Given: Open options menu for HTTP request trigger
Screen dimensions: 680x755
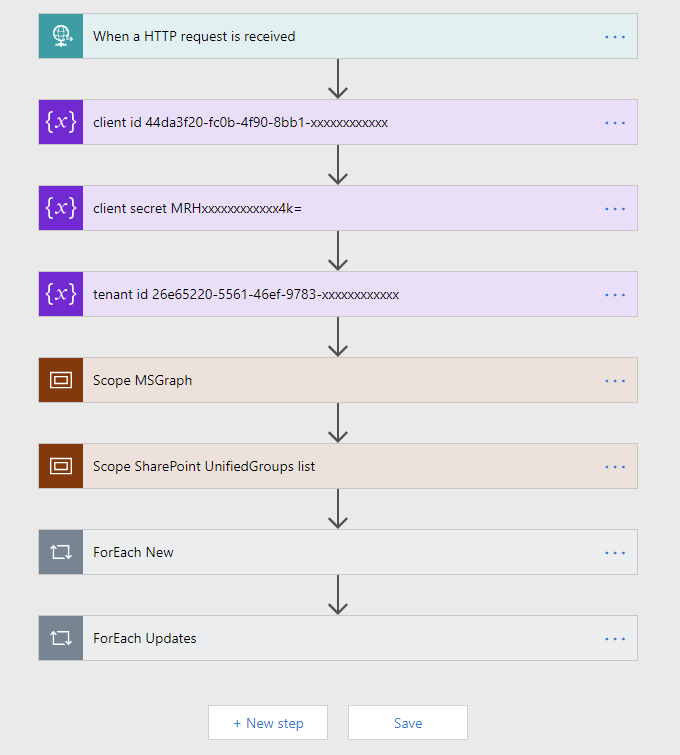Looking at the screenshot, I should pyautogui.click(x=615, y=36).
